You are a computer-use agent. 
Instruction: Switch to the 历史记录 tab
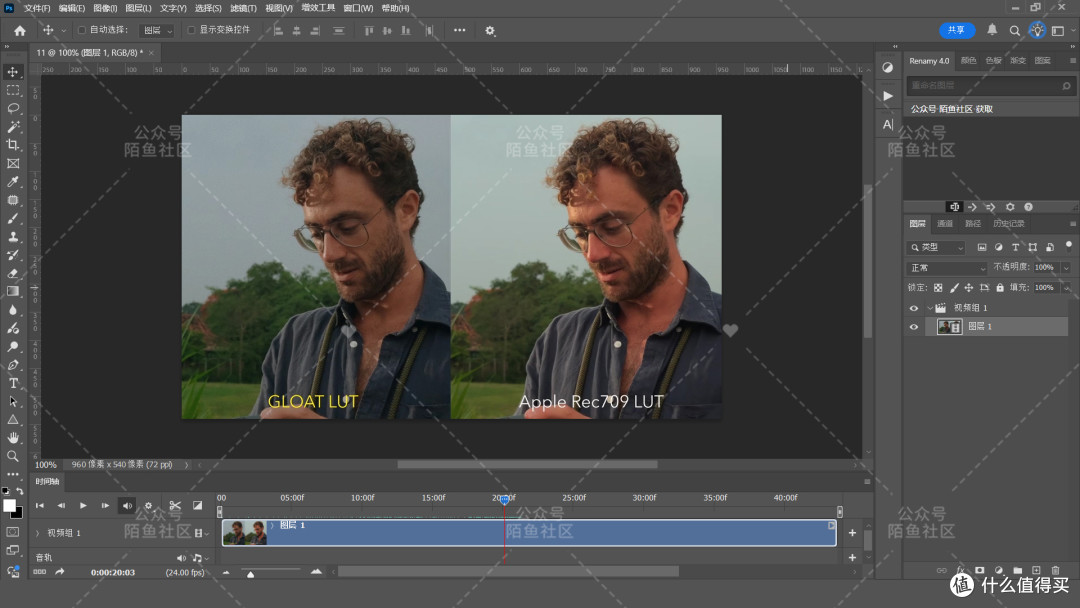1009,224
